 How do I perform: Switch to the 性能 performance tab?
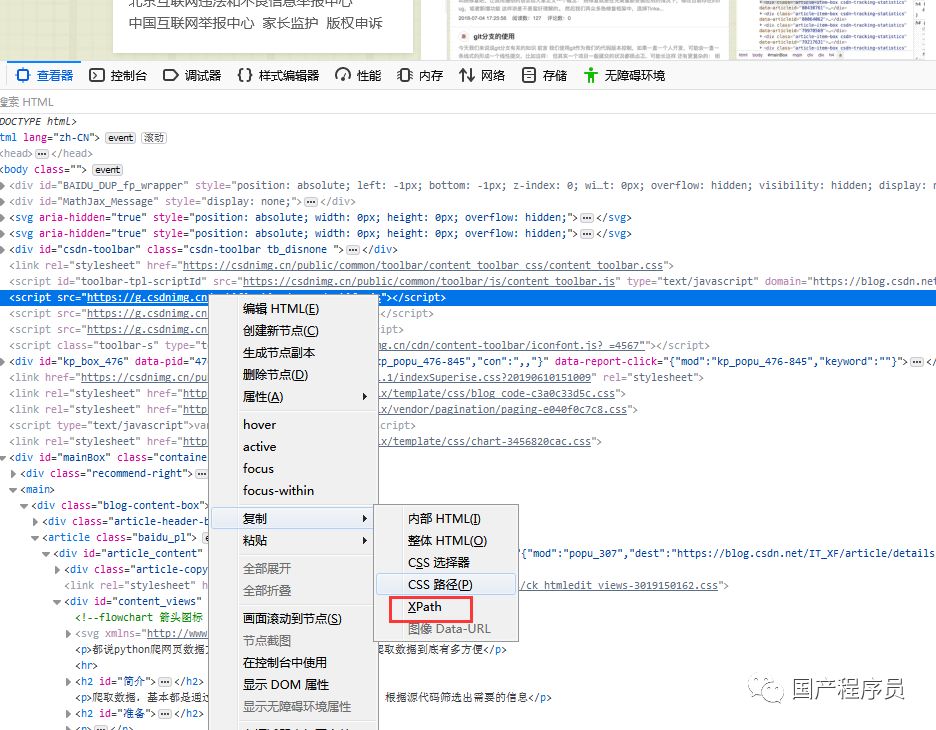[x=358, y=75]
